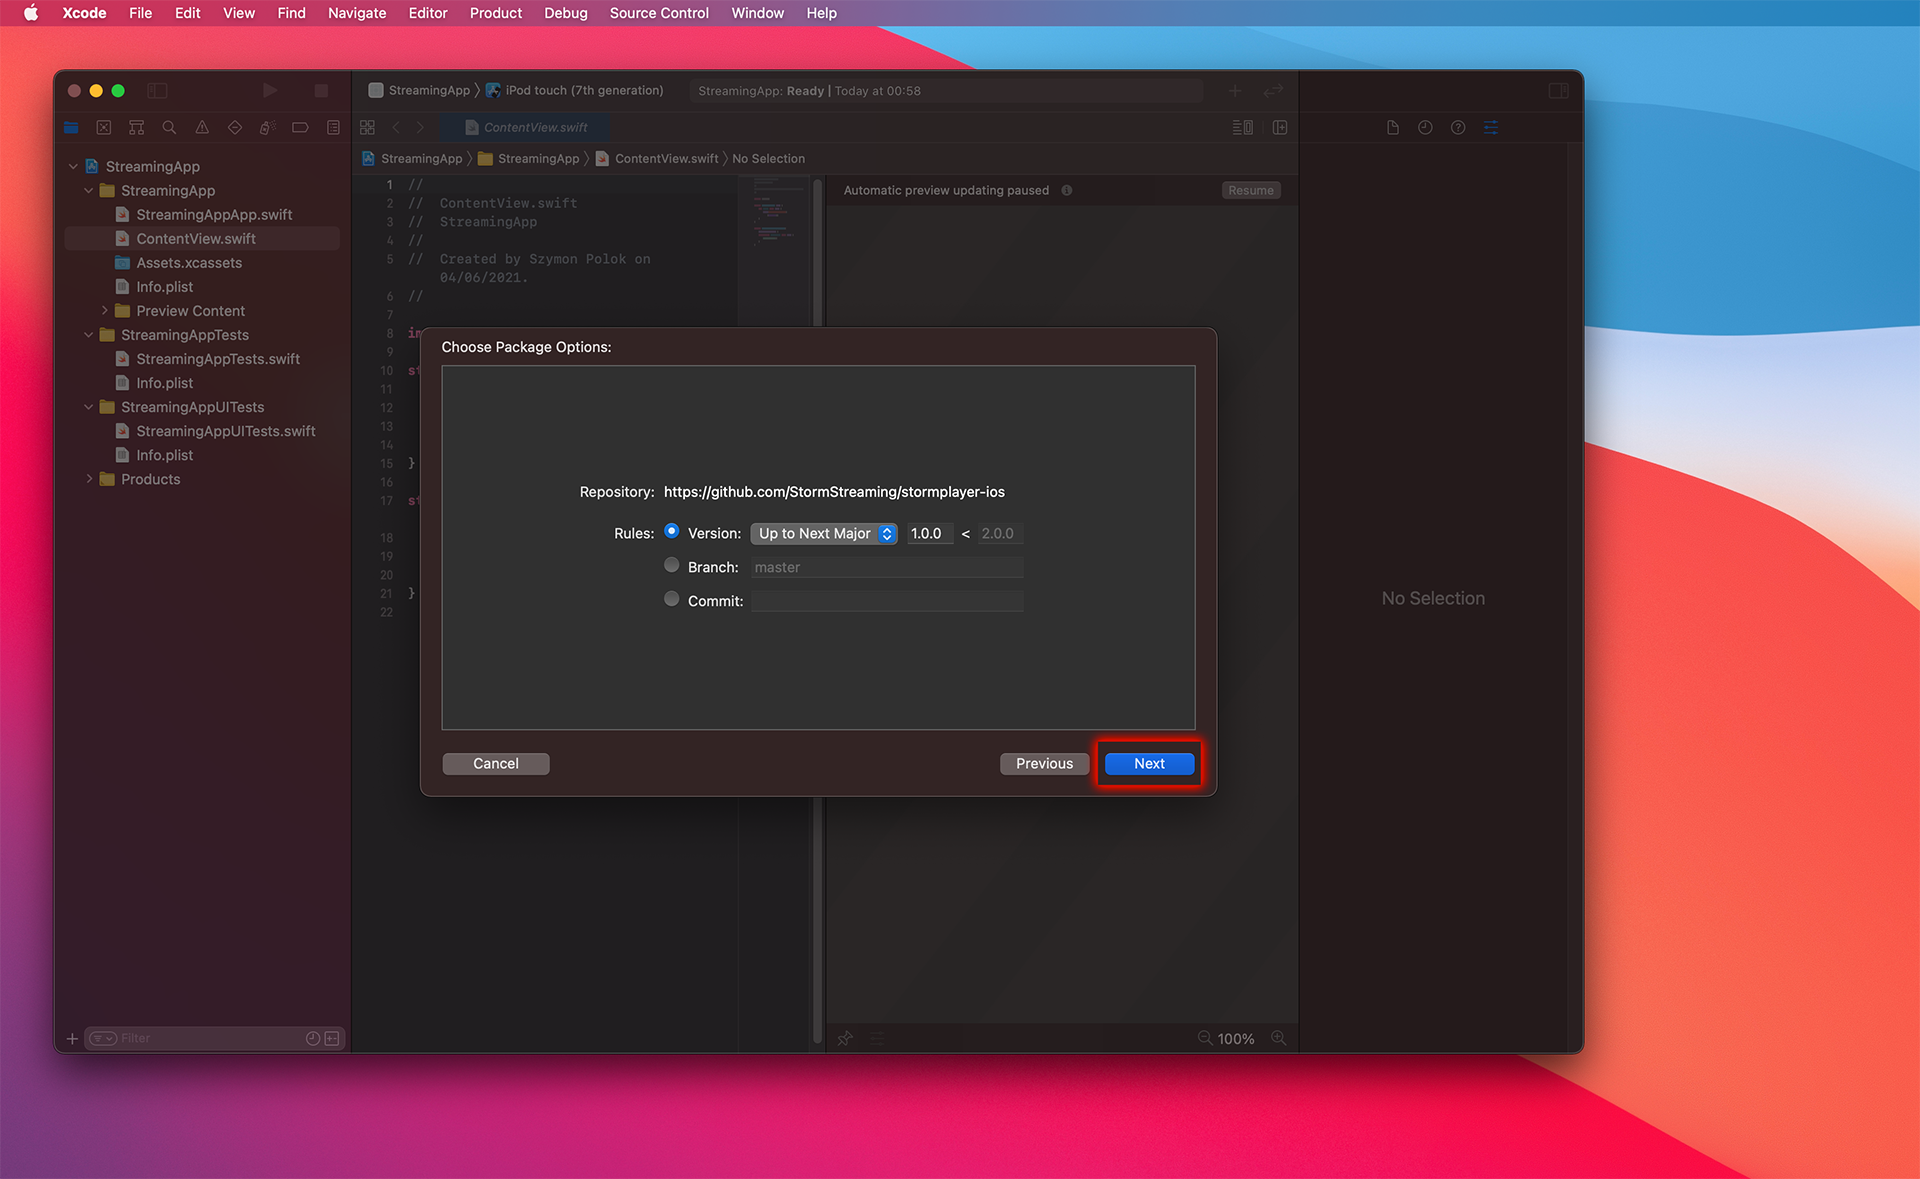The width and height of the screenshot is (1920, 1179).
Task: Open the Test navigator diamond icon
Action: (x=235, y=127)
